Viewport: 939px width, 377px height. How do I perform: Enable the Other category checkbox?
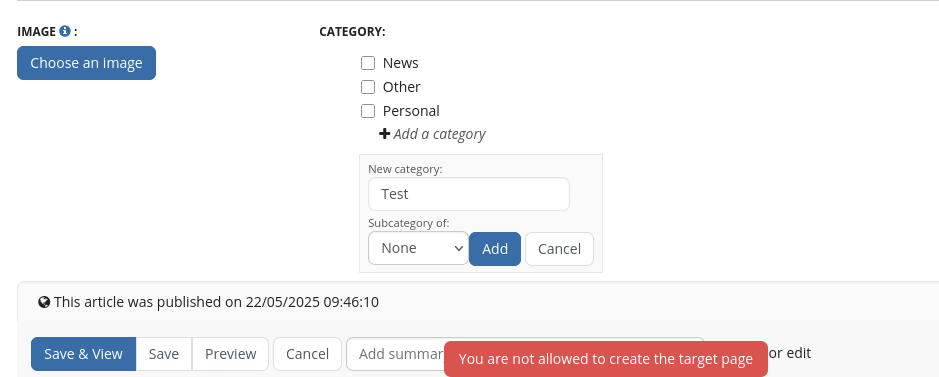click(x=368, y=87)
